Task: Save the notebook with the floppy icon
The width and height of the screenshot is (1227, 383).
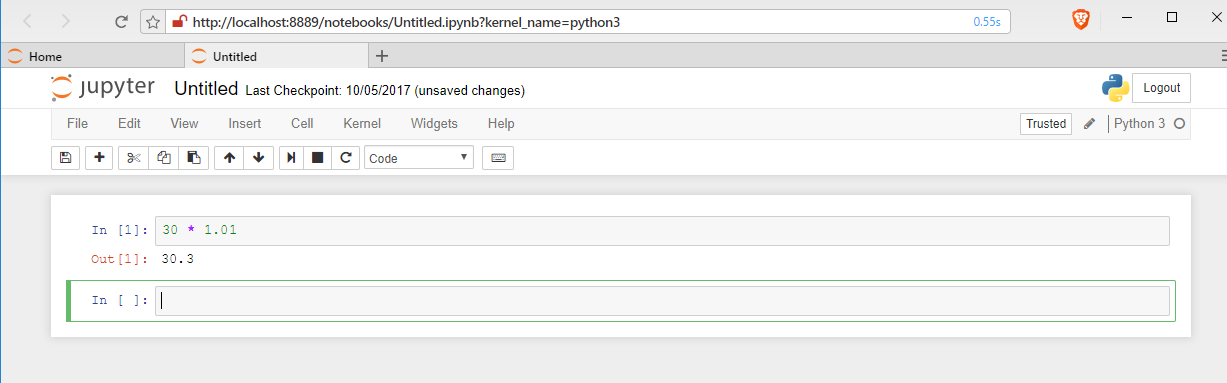Action: [65, 158]
